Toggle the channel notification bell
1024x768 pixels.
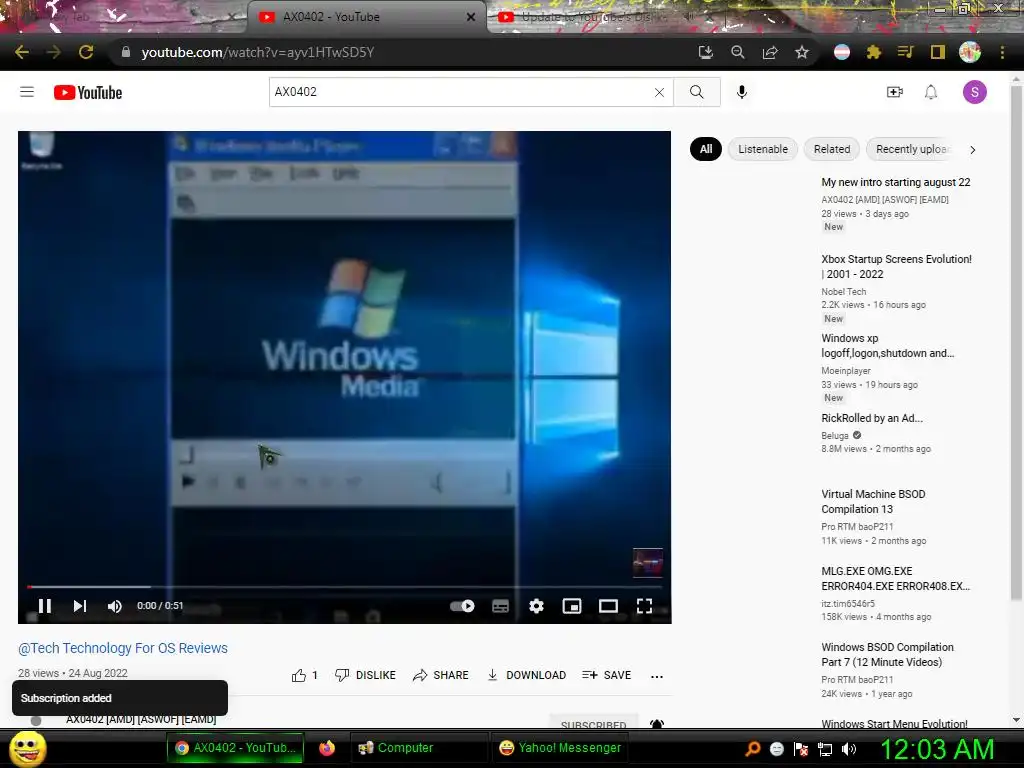[657, 723]
